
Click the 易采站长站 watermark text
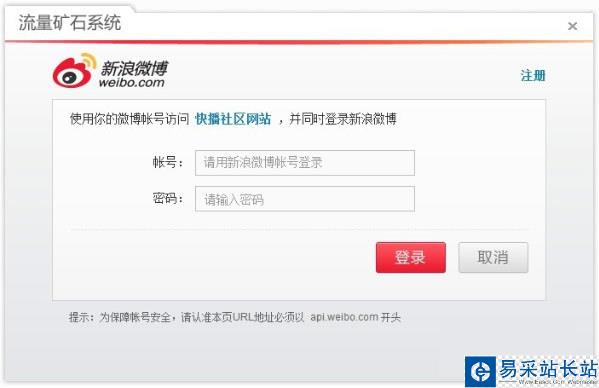[548, 369]
